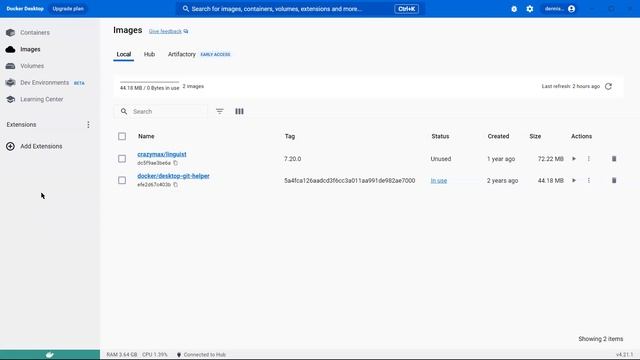
Task: Open more actions for docker/desktop-git-helper
Action: [589, 180]
